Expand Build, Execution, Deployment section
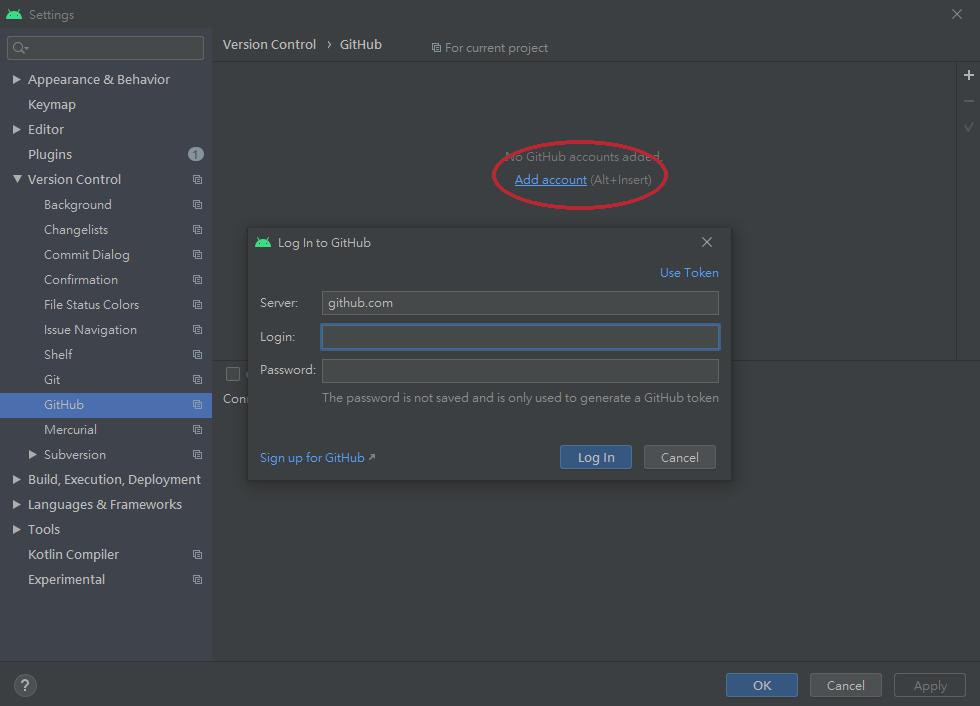Screen dimensions: 980x706 [16, 479]
